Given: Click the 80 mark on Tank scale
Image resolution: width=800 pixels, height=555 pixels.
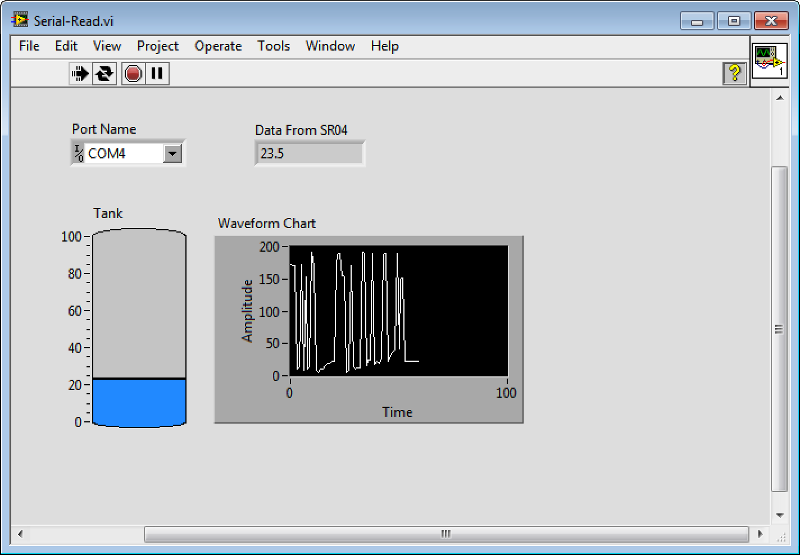Looking at the screenshot, I should pyautogui.click(x=75, y=274).
